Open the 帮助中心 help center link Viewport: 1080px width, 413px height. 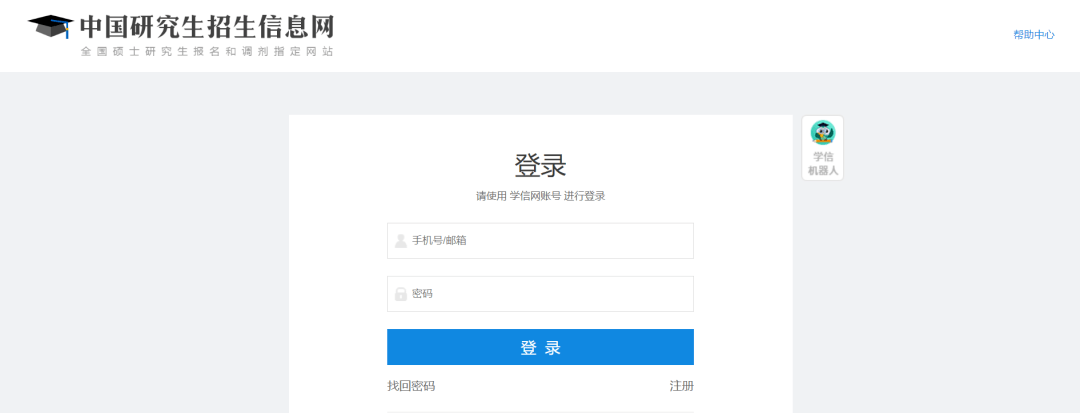[1034, 35]
